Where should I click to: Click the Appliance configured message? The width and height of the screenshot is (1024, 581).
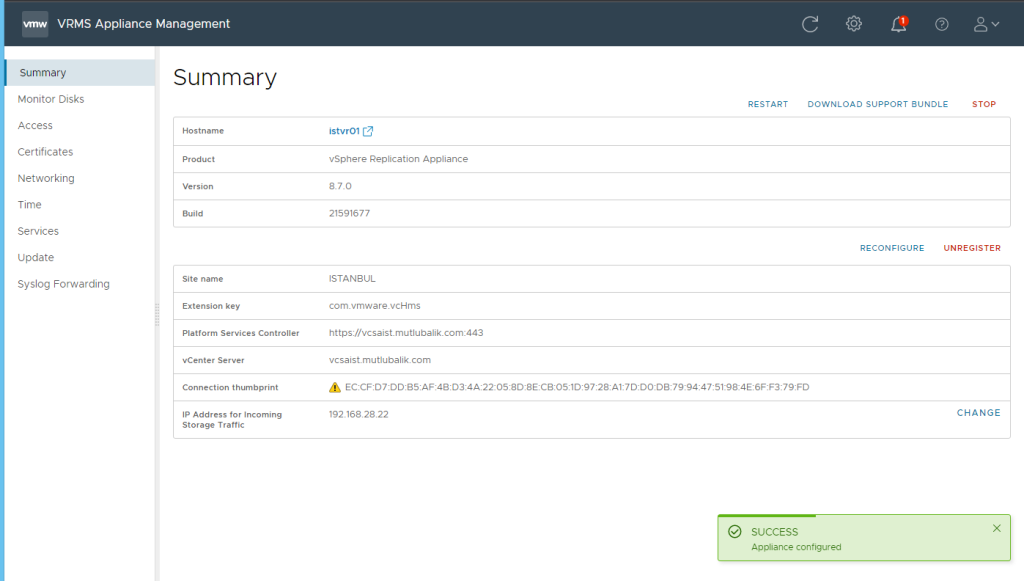pyautogui.click(x=796, y=547)
